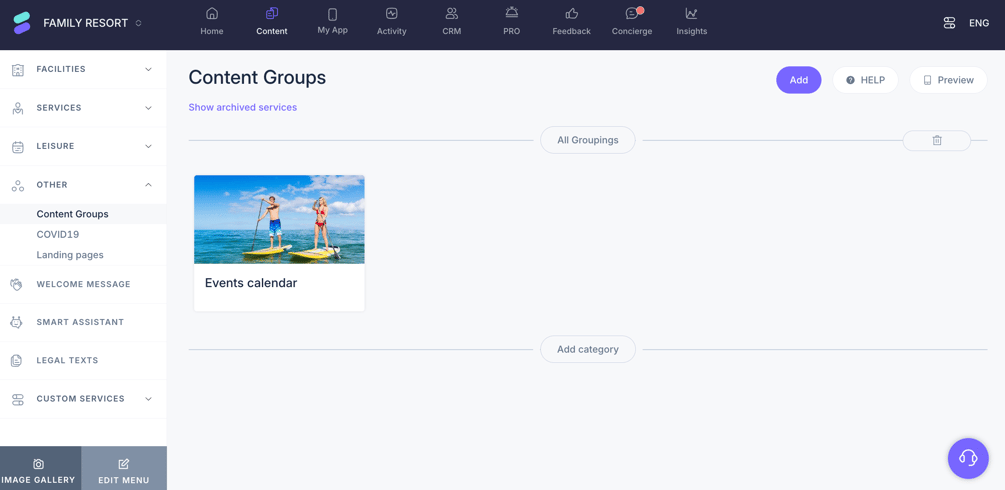The height and width of the screenshot is (490, 1005).
Task: Open the Image Gallery button
Action: (40, 468)
